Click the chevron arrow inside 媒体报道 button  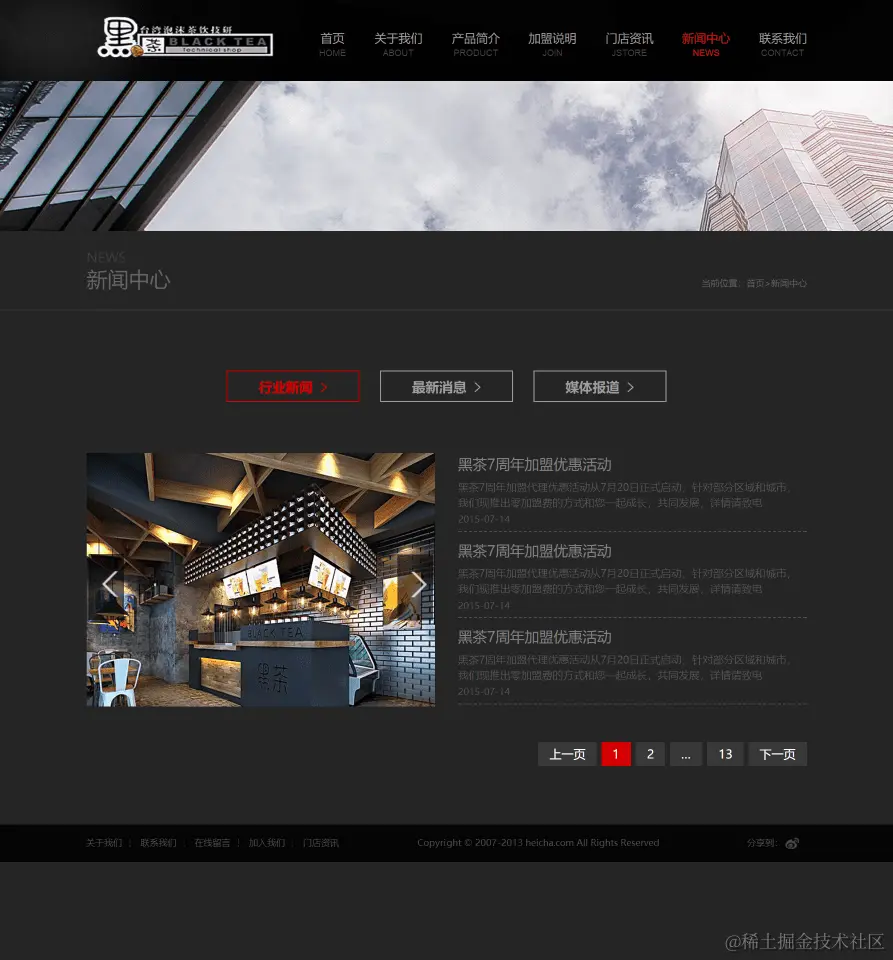coord(631,387)
